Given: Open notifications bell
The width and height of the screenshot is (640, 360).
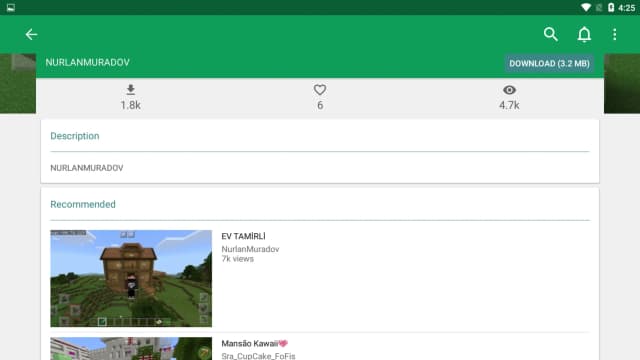Looking at the screenshot, I should tap(584, 34).
